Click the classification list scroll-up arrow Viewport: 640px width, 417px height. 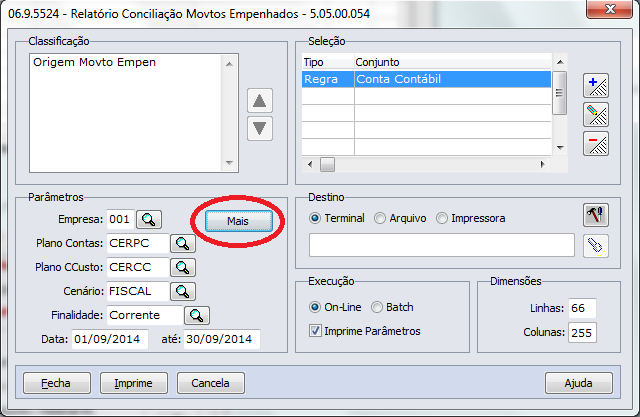tap(229, 64)
